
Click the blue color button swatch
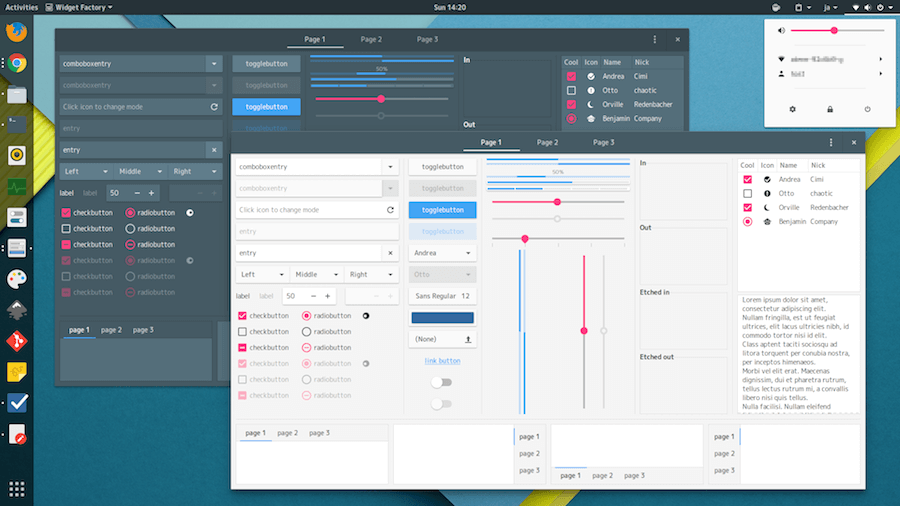click(443, 317)
